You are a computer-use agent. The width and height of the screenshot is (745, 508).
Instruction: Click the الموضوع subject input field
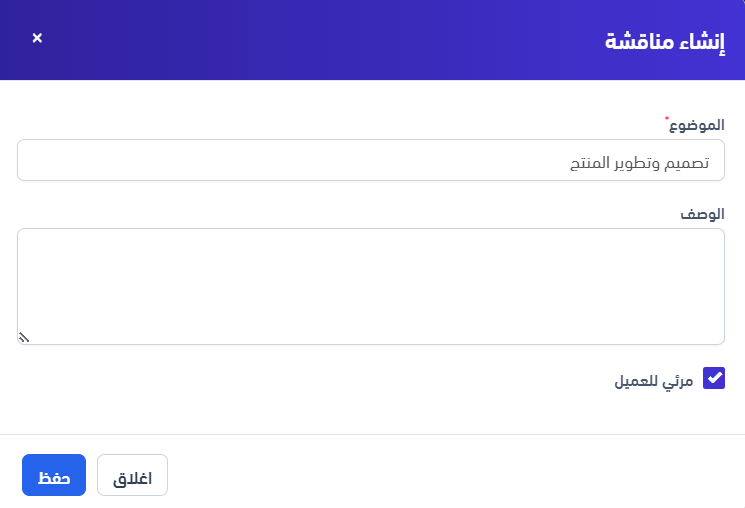pos(370,160)
